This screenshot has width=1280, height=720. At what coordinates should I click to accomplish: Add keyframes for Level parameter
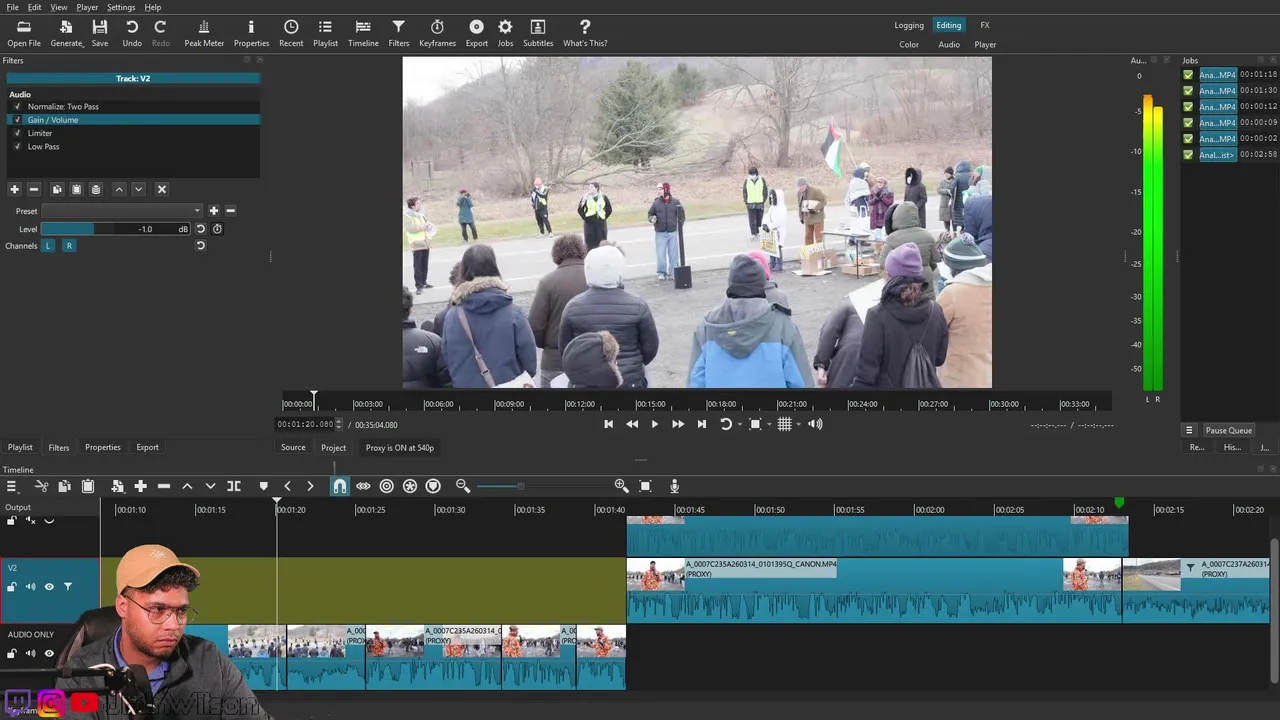tap(217, 229)
